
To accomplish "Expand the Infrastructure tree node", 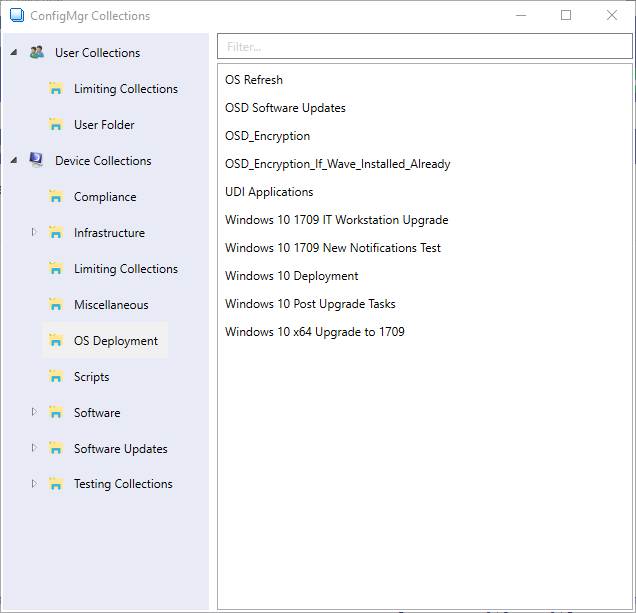I will coord(34,232).
